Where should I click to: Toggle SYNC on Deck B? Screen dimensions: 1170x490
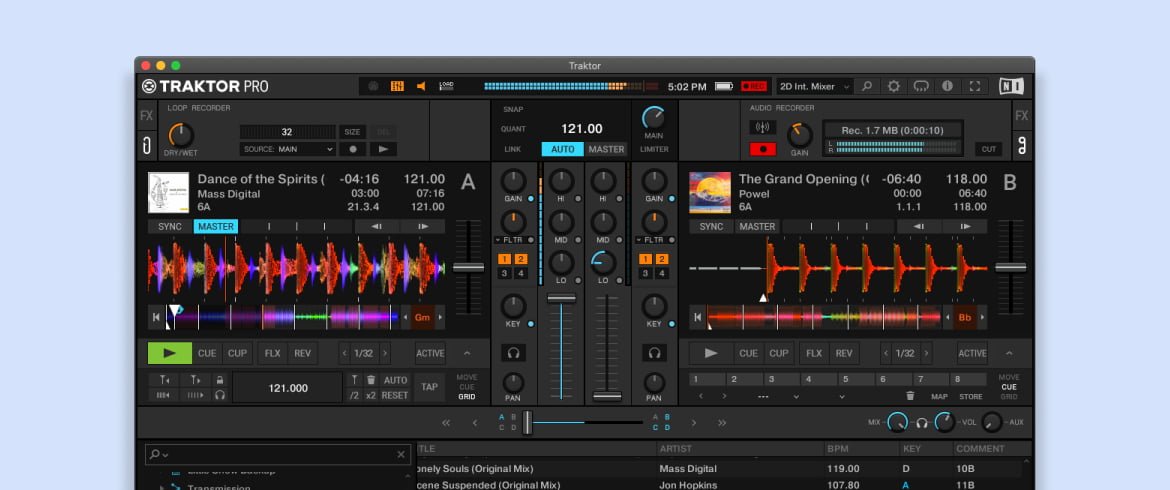pos(711,227)
